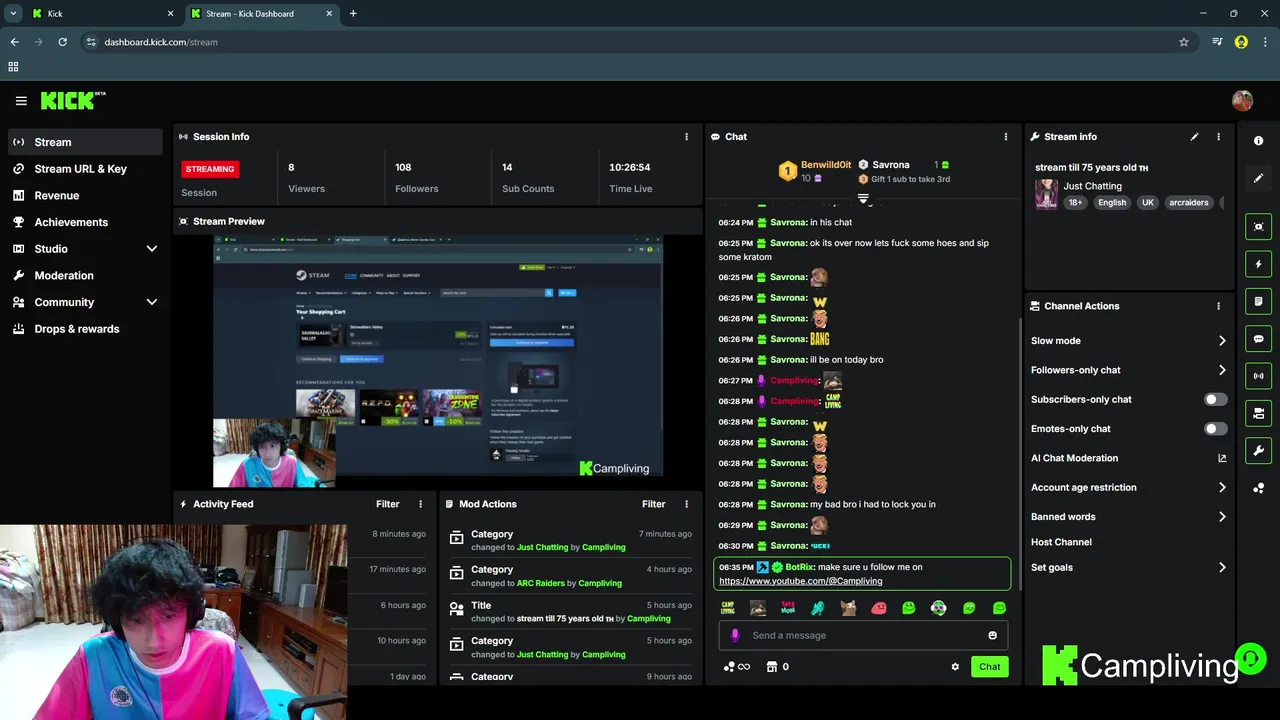The width and height of the screenshot is (1280, 720).
Task: Click the info icon in right sidebar
Action: pyautogui.click(x=1258, y=141)
